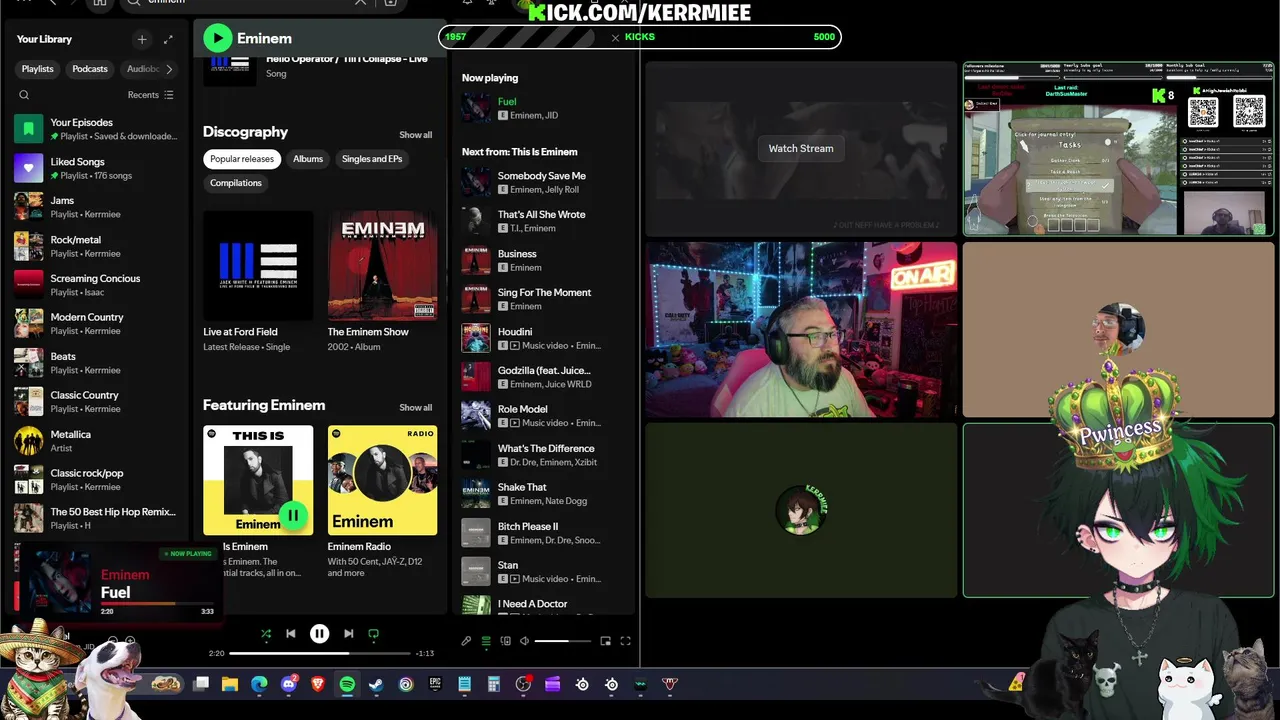The height and width of the screenshot is (720, 1280).
Task: Click the plus icon in Your Library
Action: 142,39
